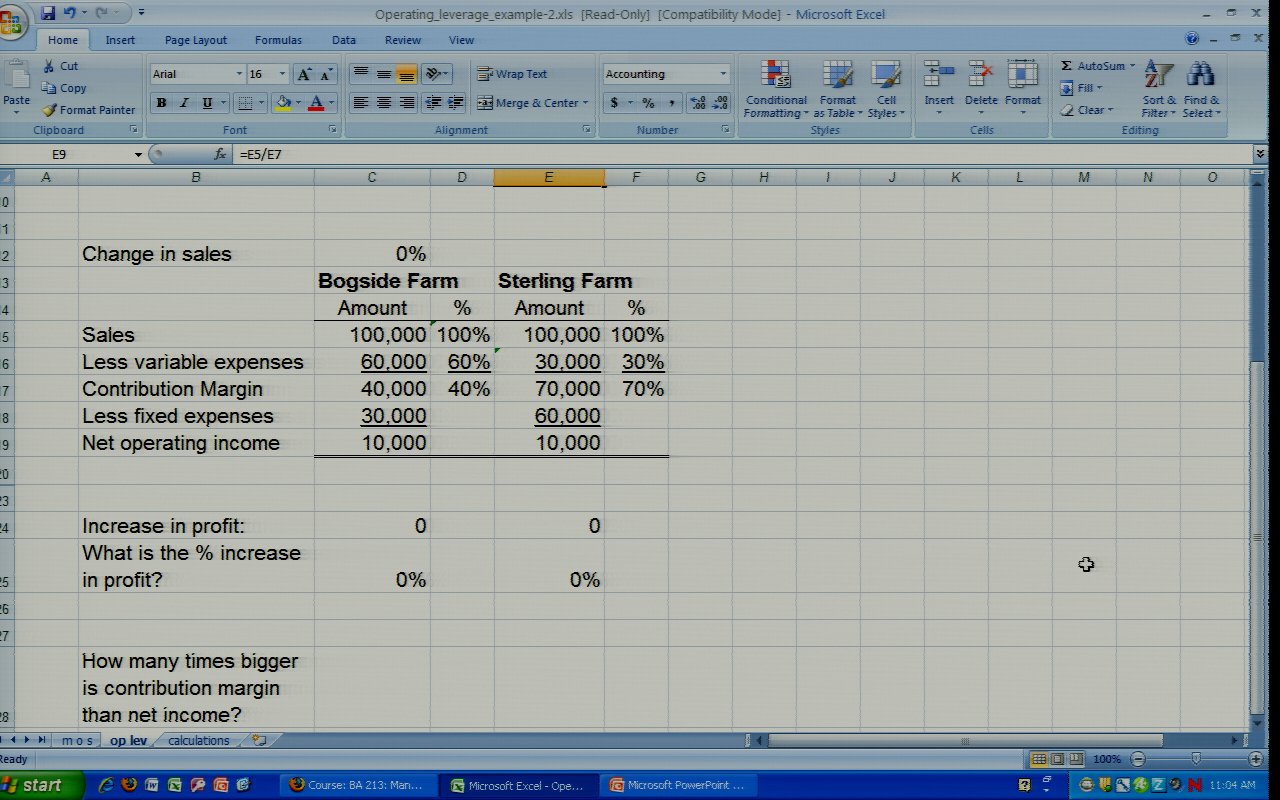Click Insert cells icon
Screen dimensions: 1280x800
938,77
